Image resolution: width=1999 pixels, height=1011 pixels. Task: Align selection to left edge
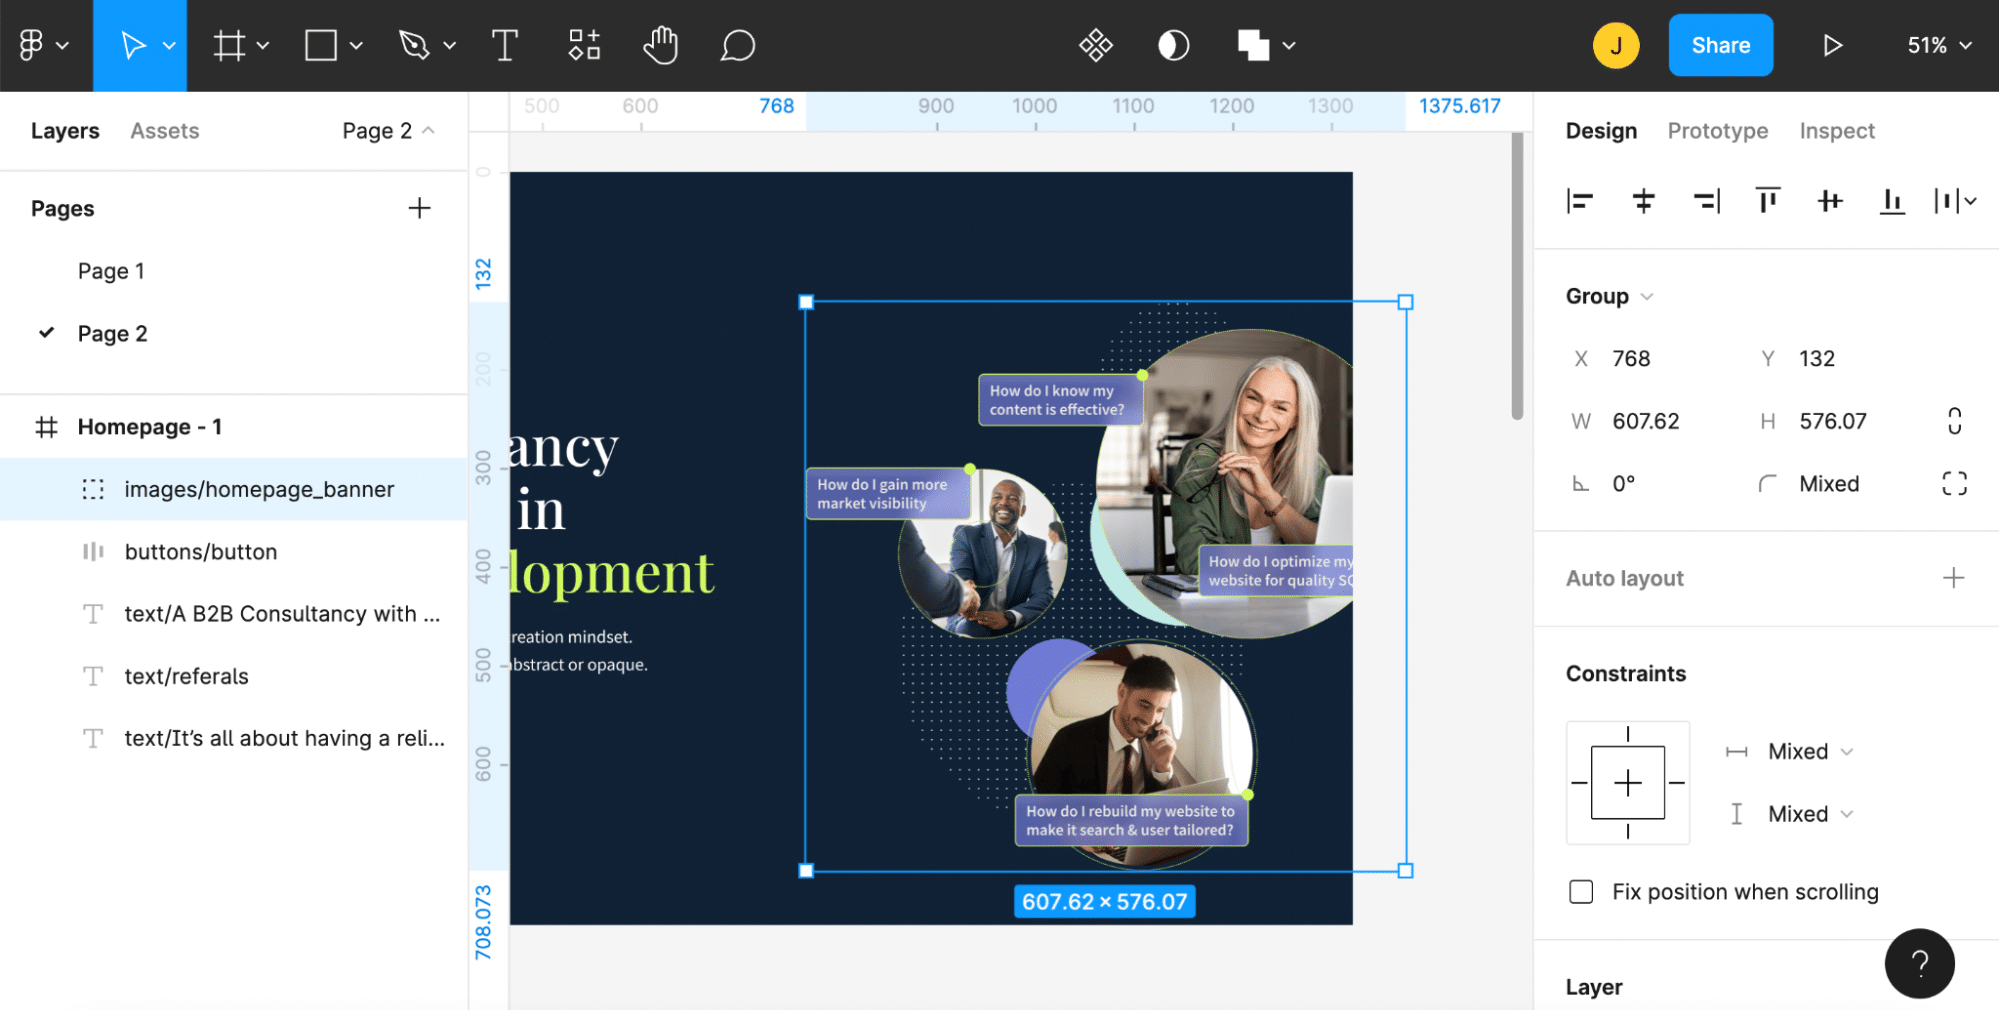point(1580,201)
